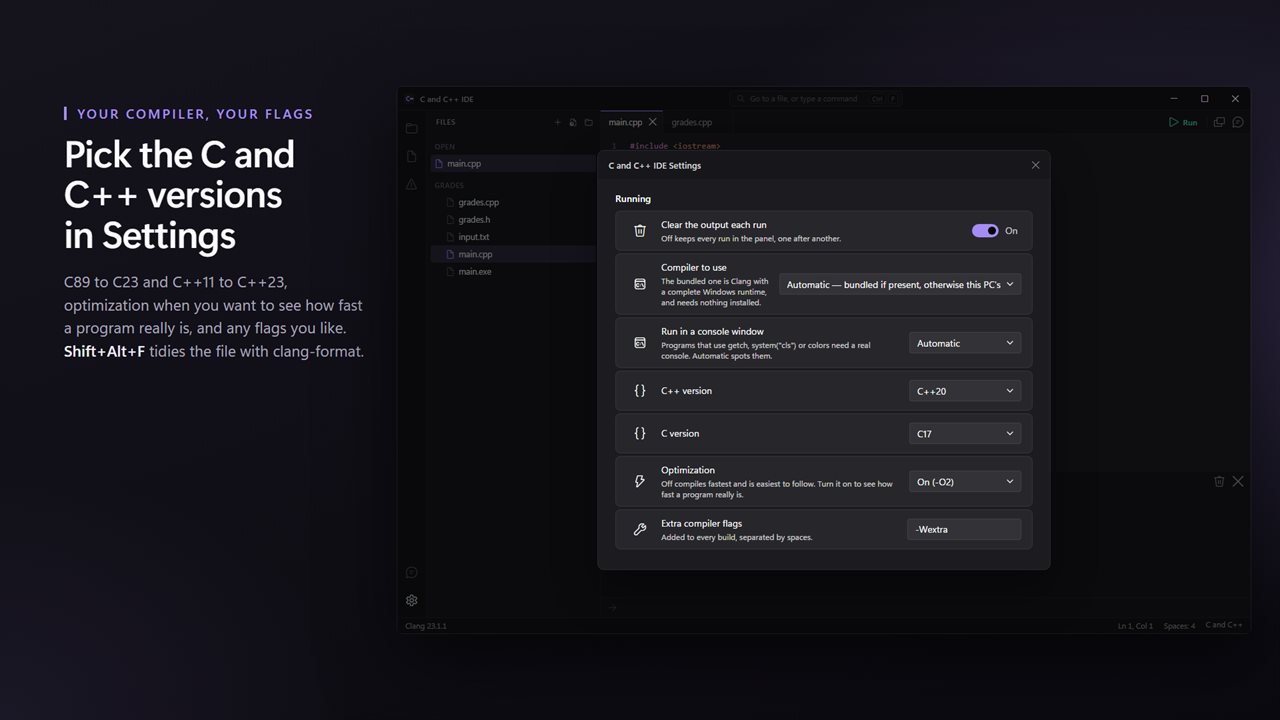
Task: Select main.cpp under the Open section
Action: click(x=513, y=164)
